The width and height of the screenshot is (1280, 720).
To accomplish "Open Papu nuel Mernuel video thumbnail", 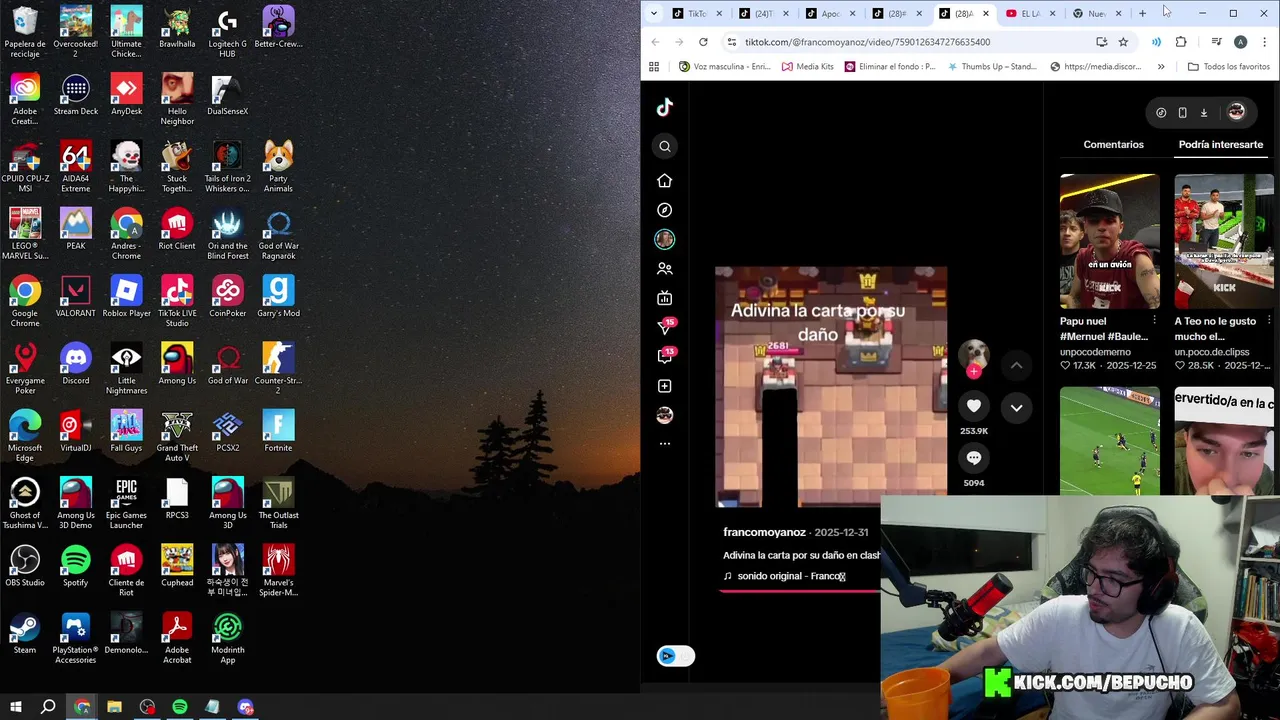I will click(1110, 241).
